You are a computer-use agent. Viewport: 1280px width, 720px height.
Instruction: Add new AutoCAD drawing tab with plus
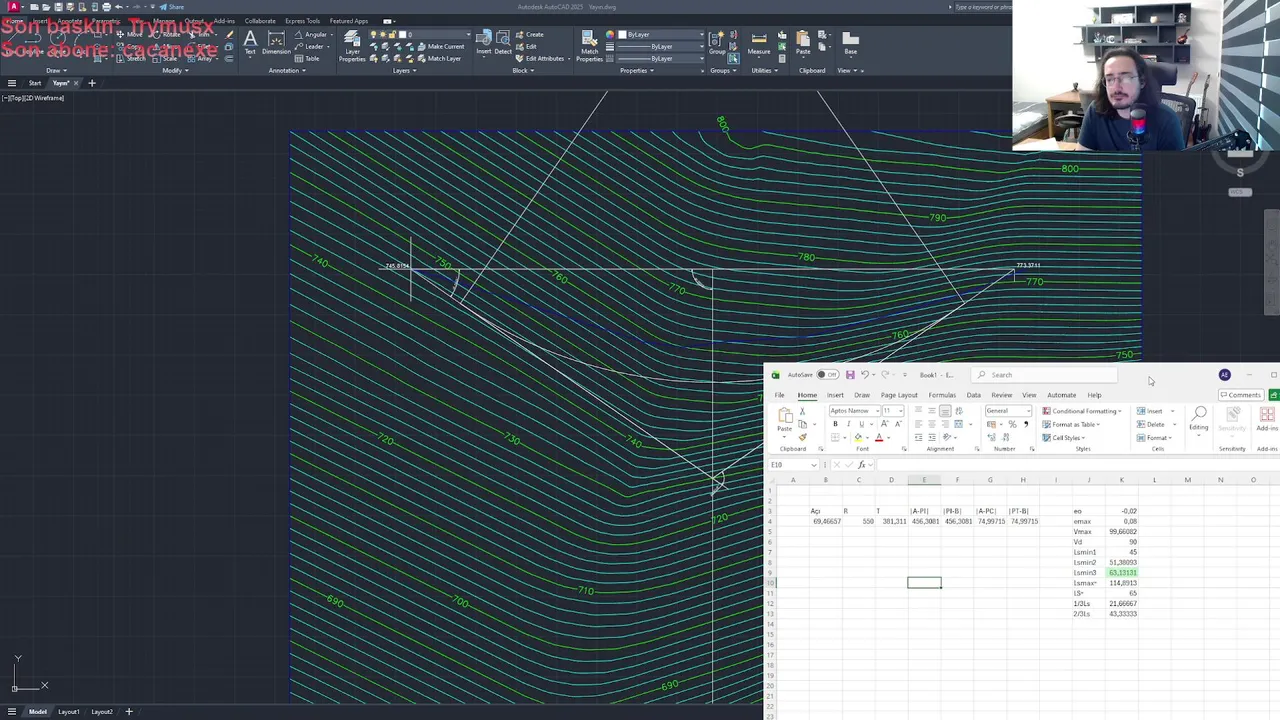point(92,83)
